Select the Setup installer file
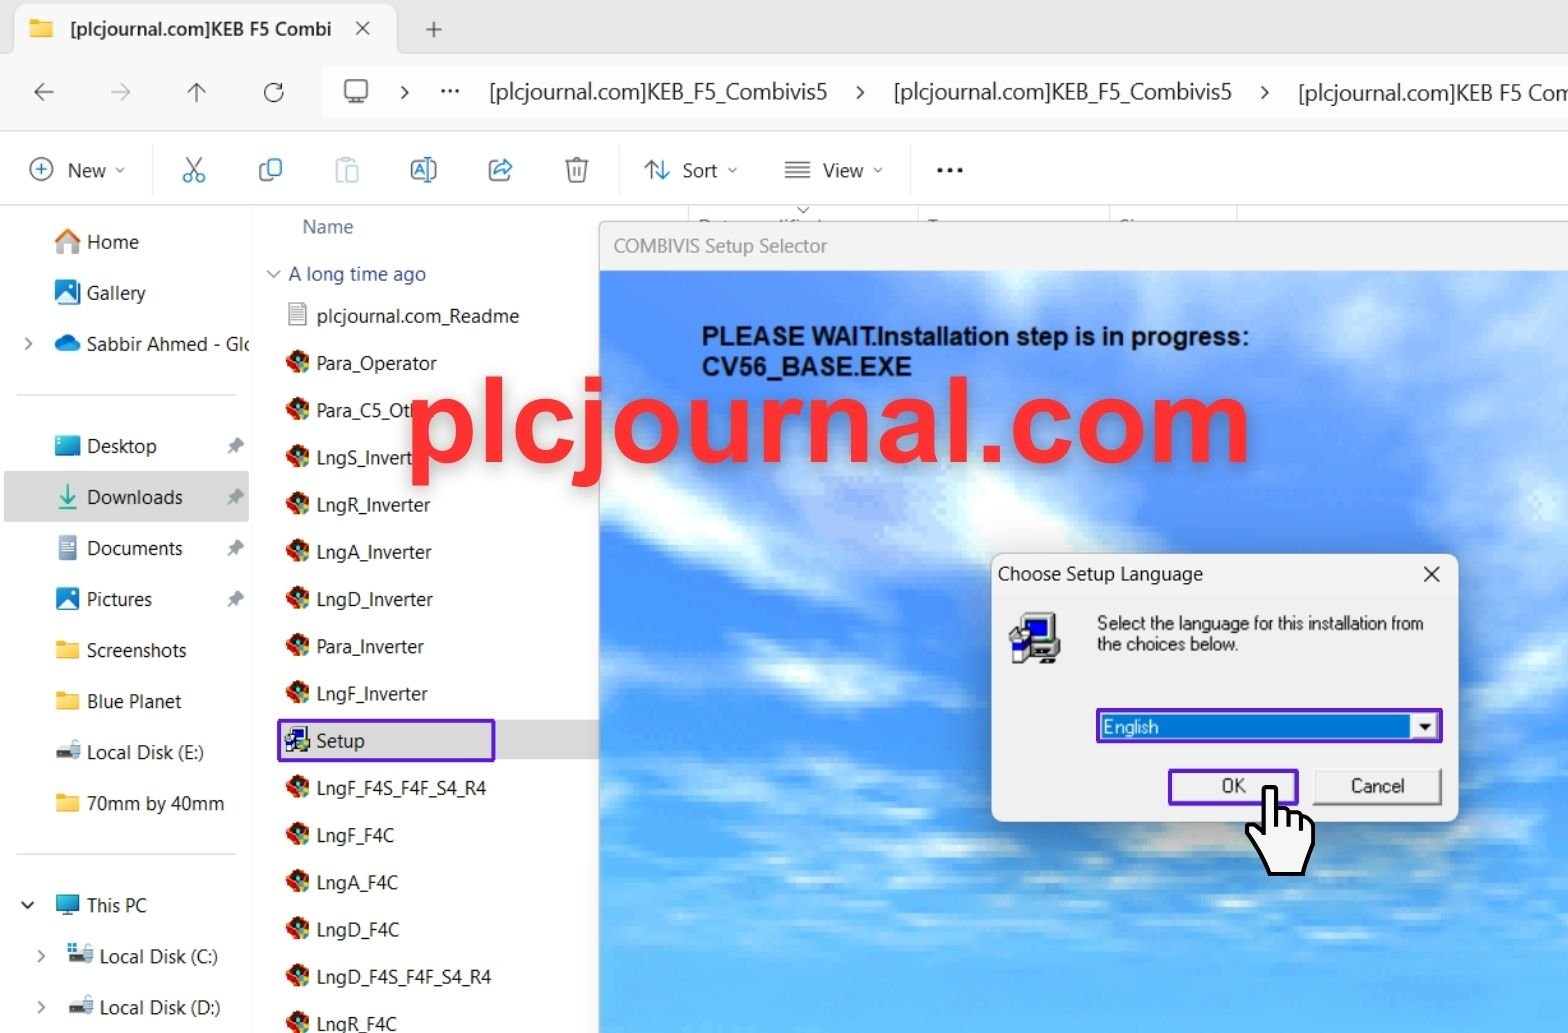 pyautogui.click(x=386, y=741)
